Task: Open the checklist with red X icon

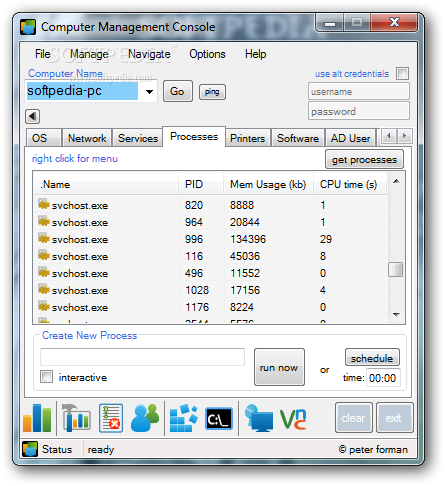Action: click(x=111, y=418)
